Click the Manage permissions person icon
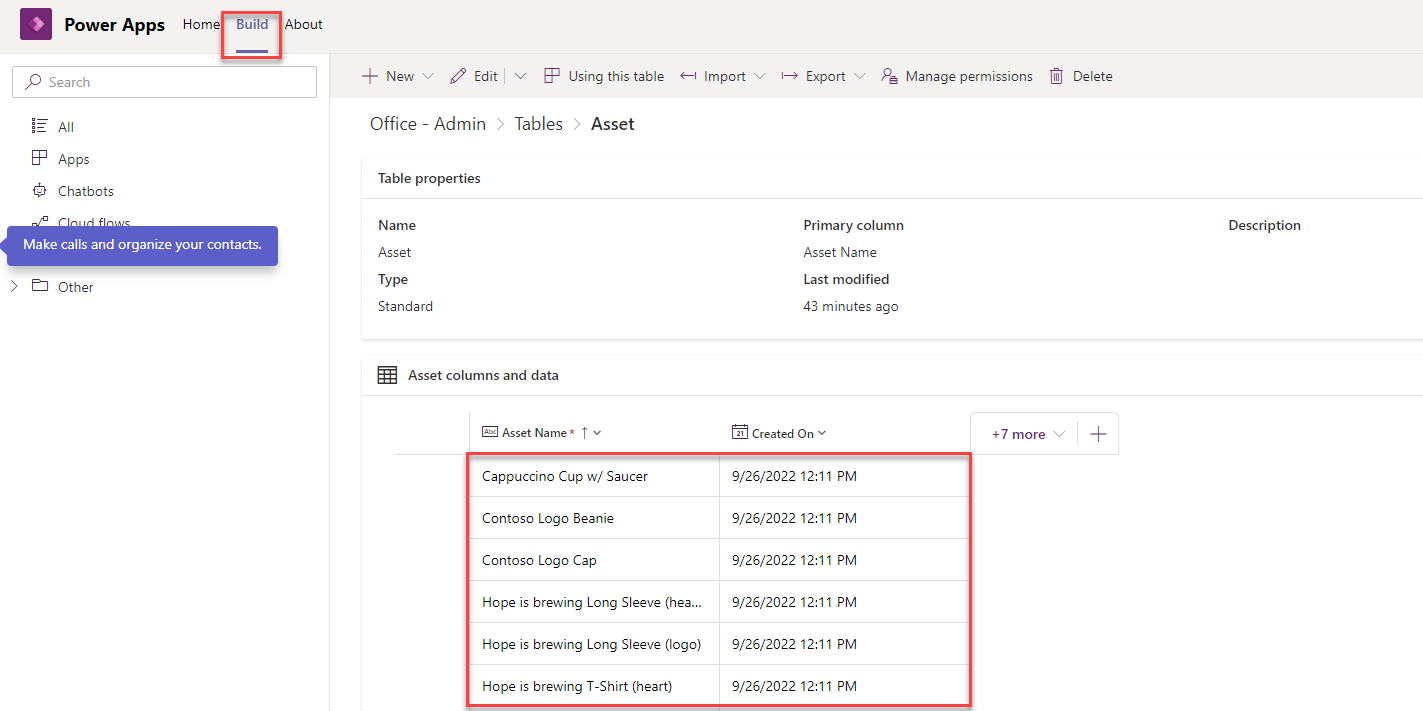Screen dimensions: 1423x711 click(889, 76)
